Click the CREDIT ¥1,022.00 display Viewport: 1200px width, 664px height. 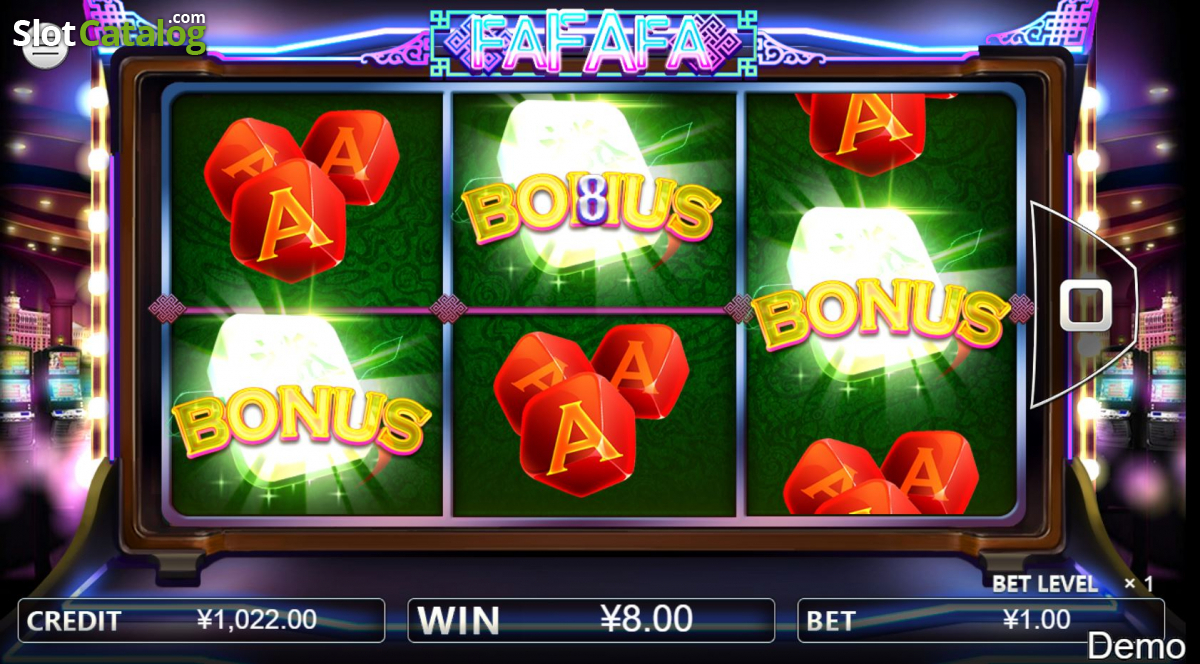(x=201, y=620)
